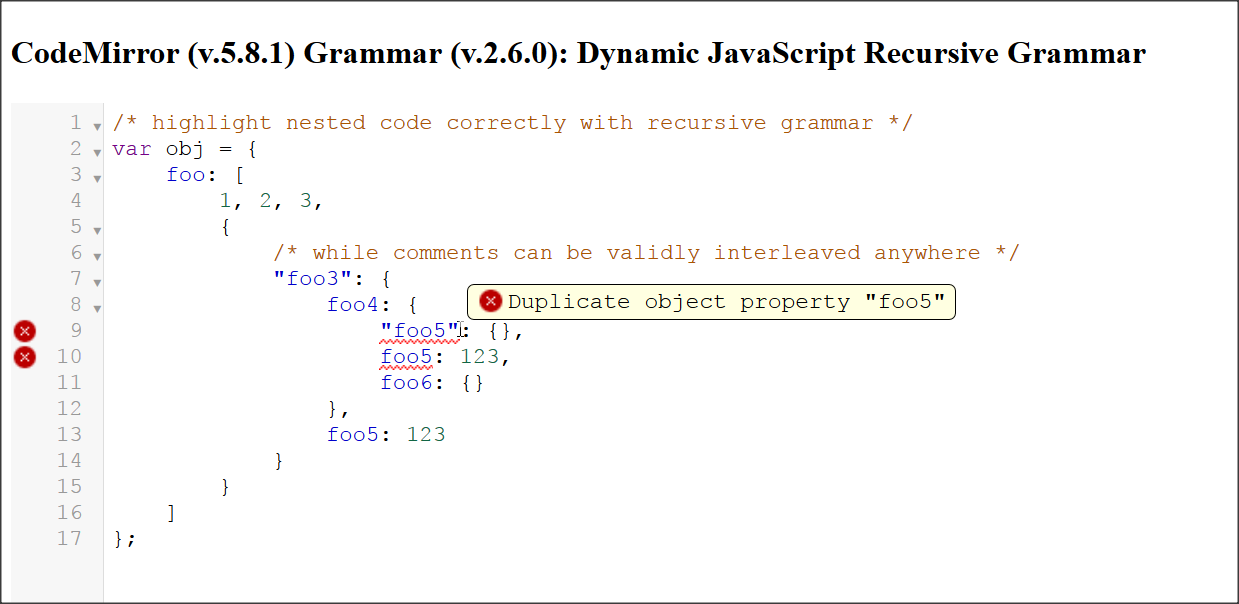The height and width of the screenshot is (604, 1239).
Task: Click the "obj" variable name
Action: [186, 149]
